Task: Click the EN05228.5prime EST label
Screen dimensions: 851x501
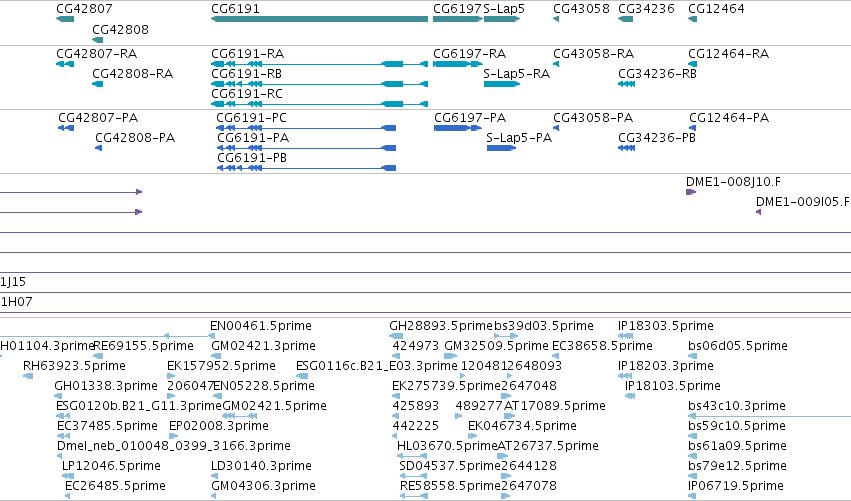Action: click(264, 386)
